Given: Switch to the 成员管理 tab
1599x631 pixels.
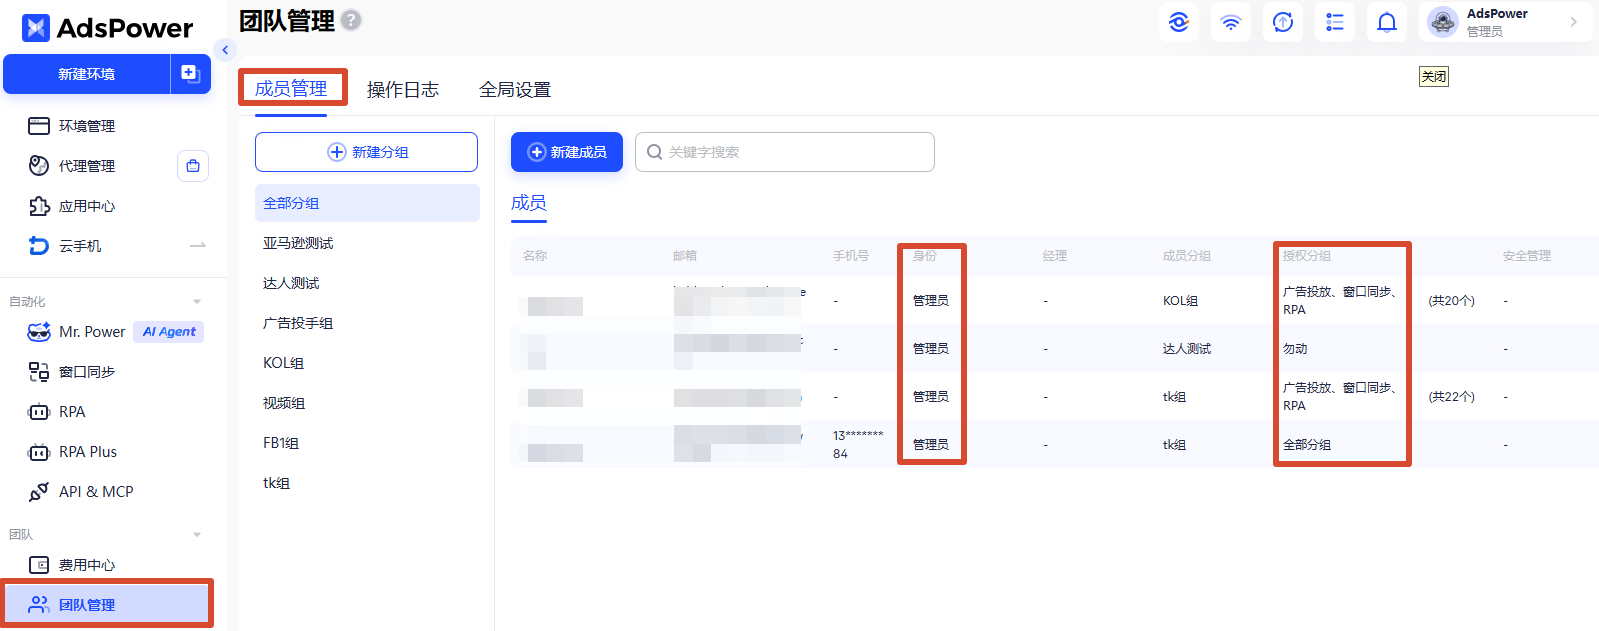Looking at the screenshot, I should click(x=291, y=89).
